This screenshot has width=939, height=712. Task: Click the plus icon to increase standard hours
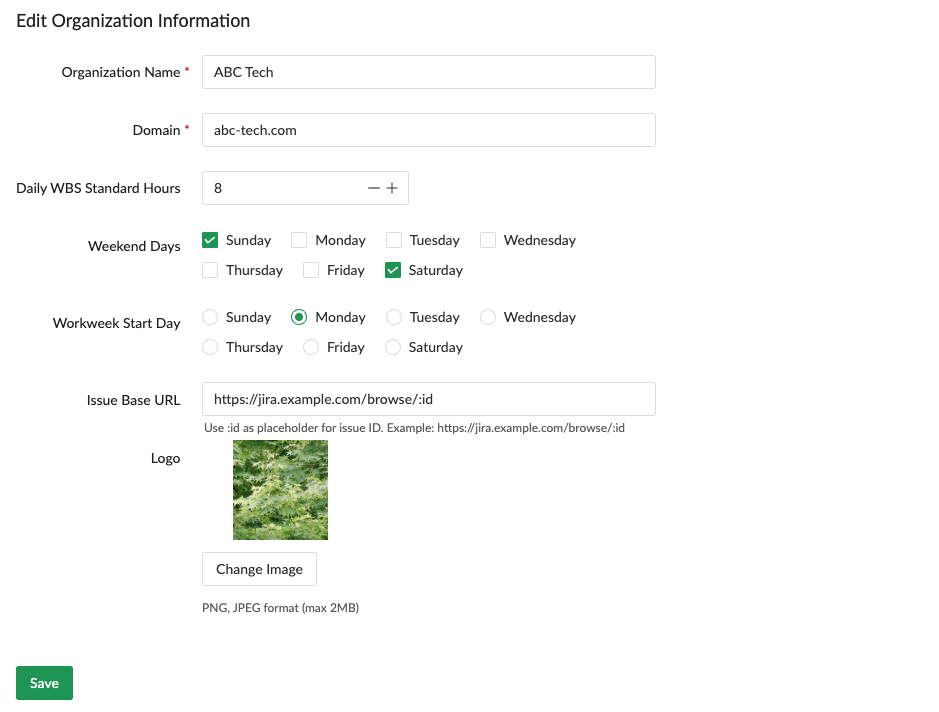click(392, 188)
